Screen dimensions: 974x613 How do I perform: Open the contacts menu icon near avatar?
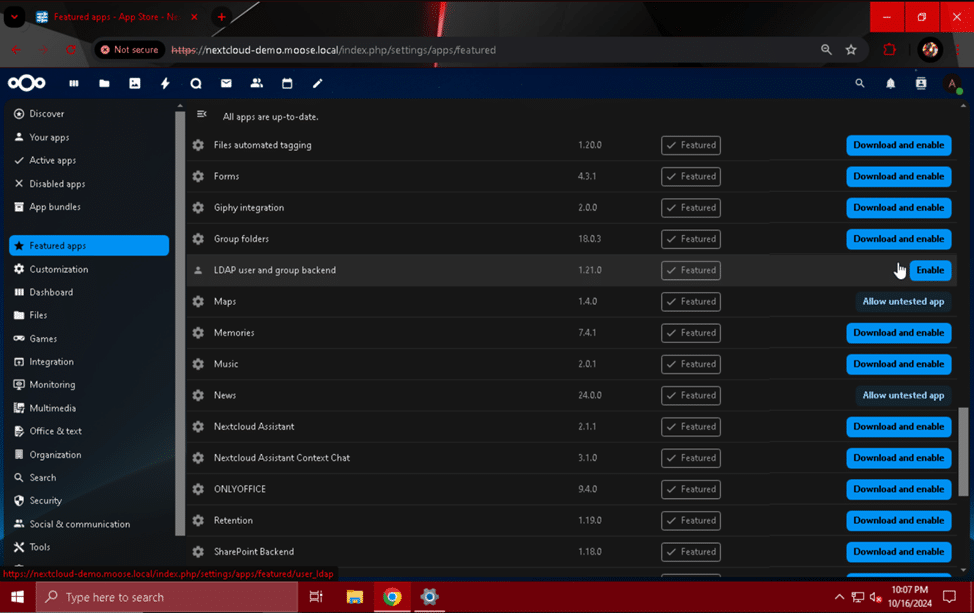tap(921, 83)
